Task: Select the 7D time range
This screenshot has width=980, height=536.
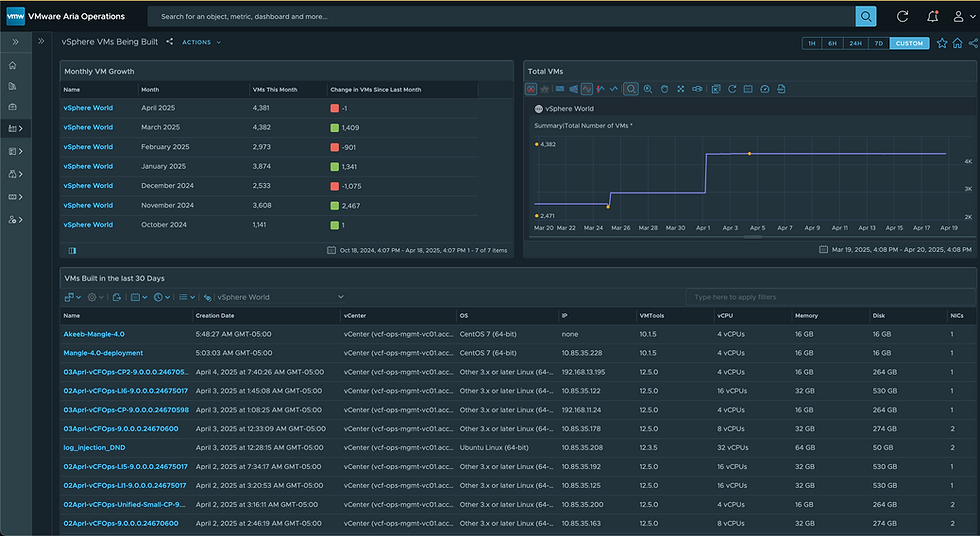Action: [879, 43]
